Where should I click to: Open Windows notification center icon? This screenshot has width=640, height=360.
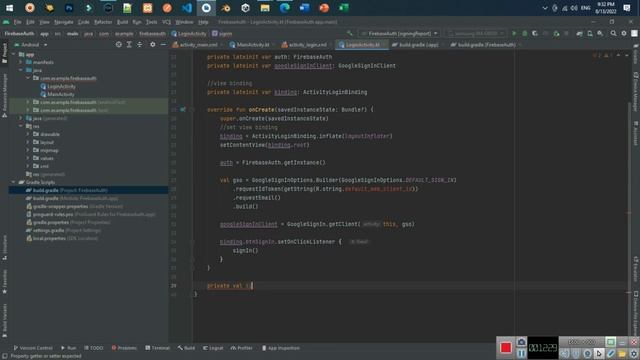[x=627, y=8]
